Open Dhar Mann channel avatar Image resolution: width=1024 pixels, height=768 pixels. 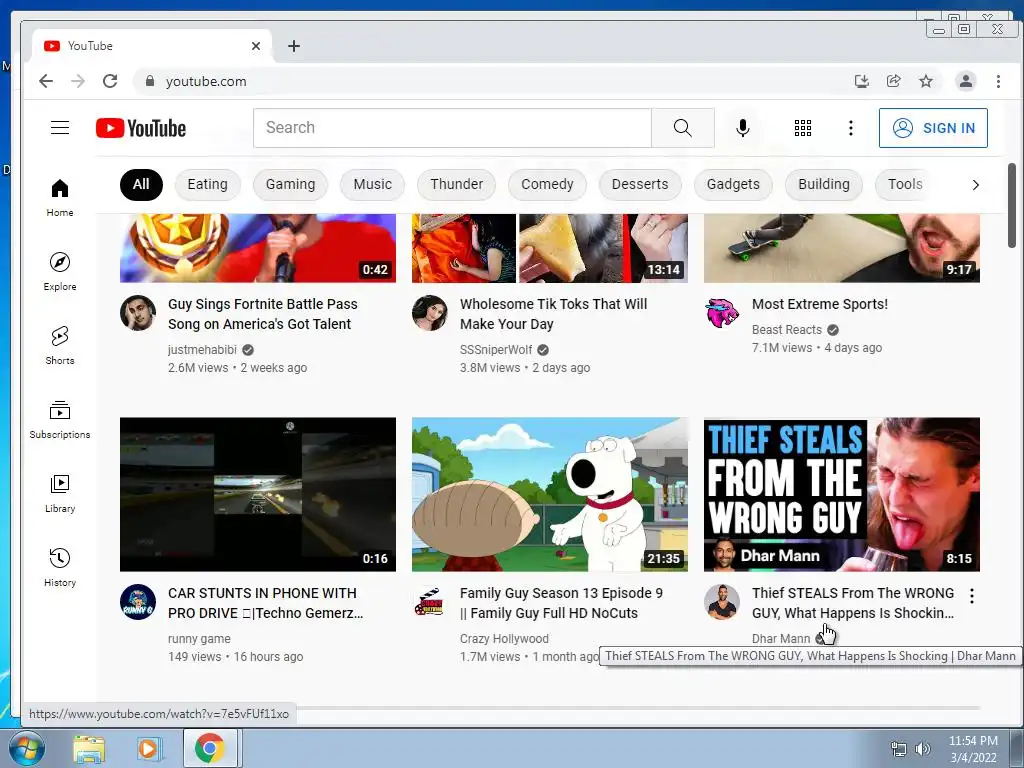tap(722, 602)
